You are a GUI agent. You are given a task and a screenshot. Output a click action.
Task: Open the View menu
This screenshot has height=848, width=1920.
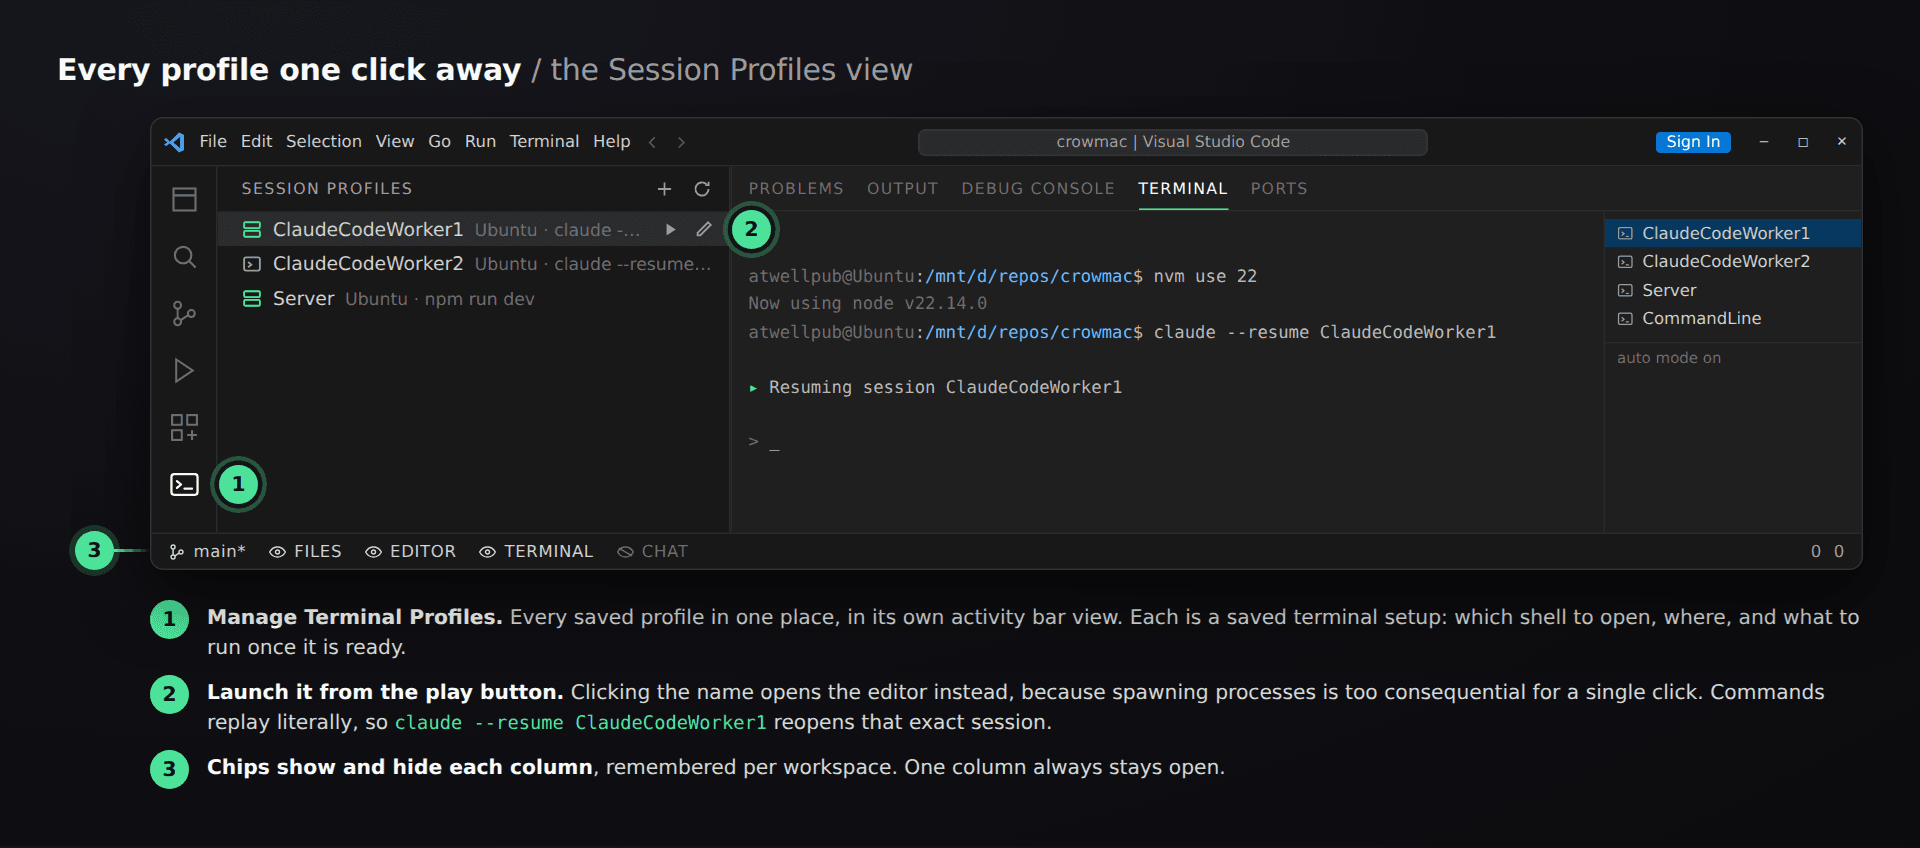pyautogui.click(x=395, y=142)
